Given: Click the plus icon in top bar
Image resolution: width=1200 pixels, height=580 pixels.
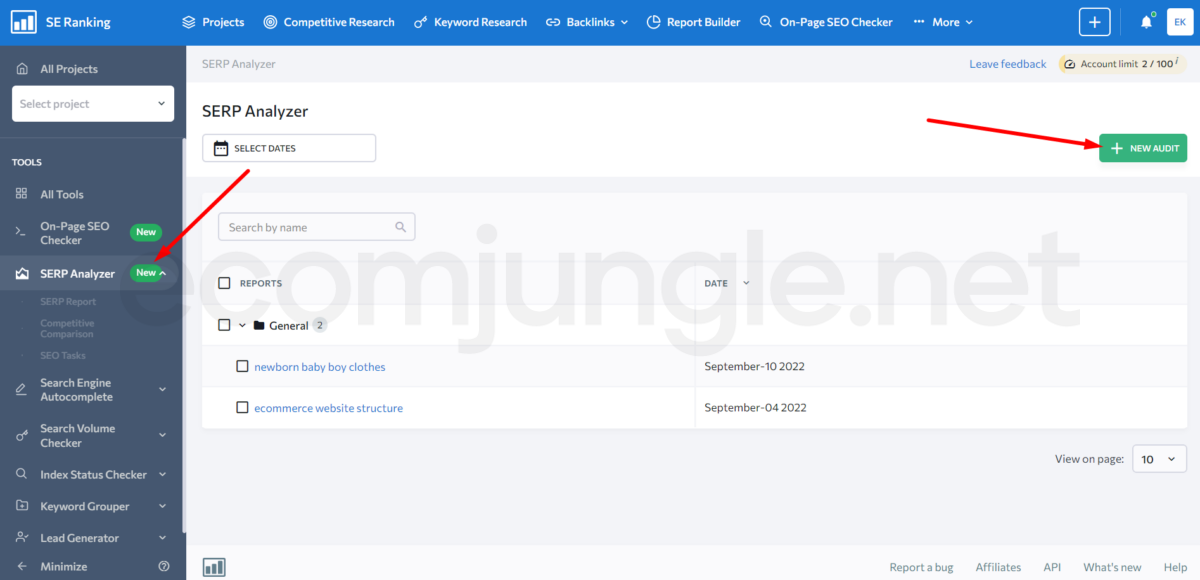Looking at the screenshot, I should coord(1095,22).
